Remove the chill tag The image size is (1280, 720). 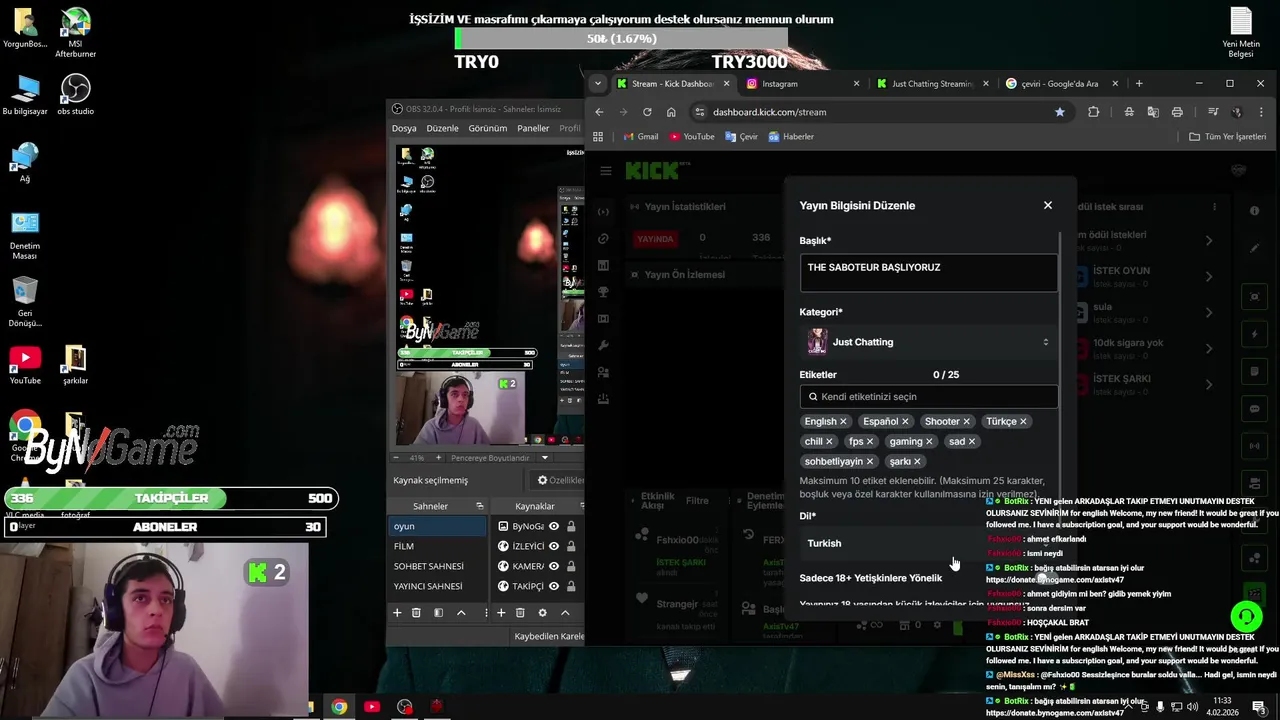(829, 442)
